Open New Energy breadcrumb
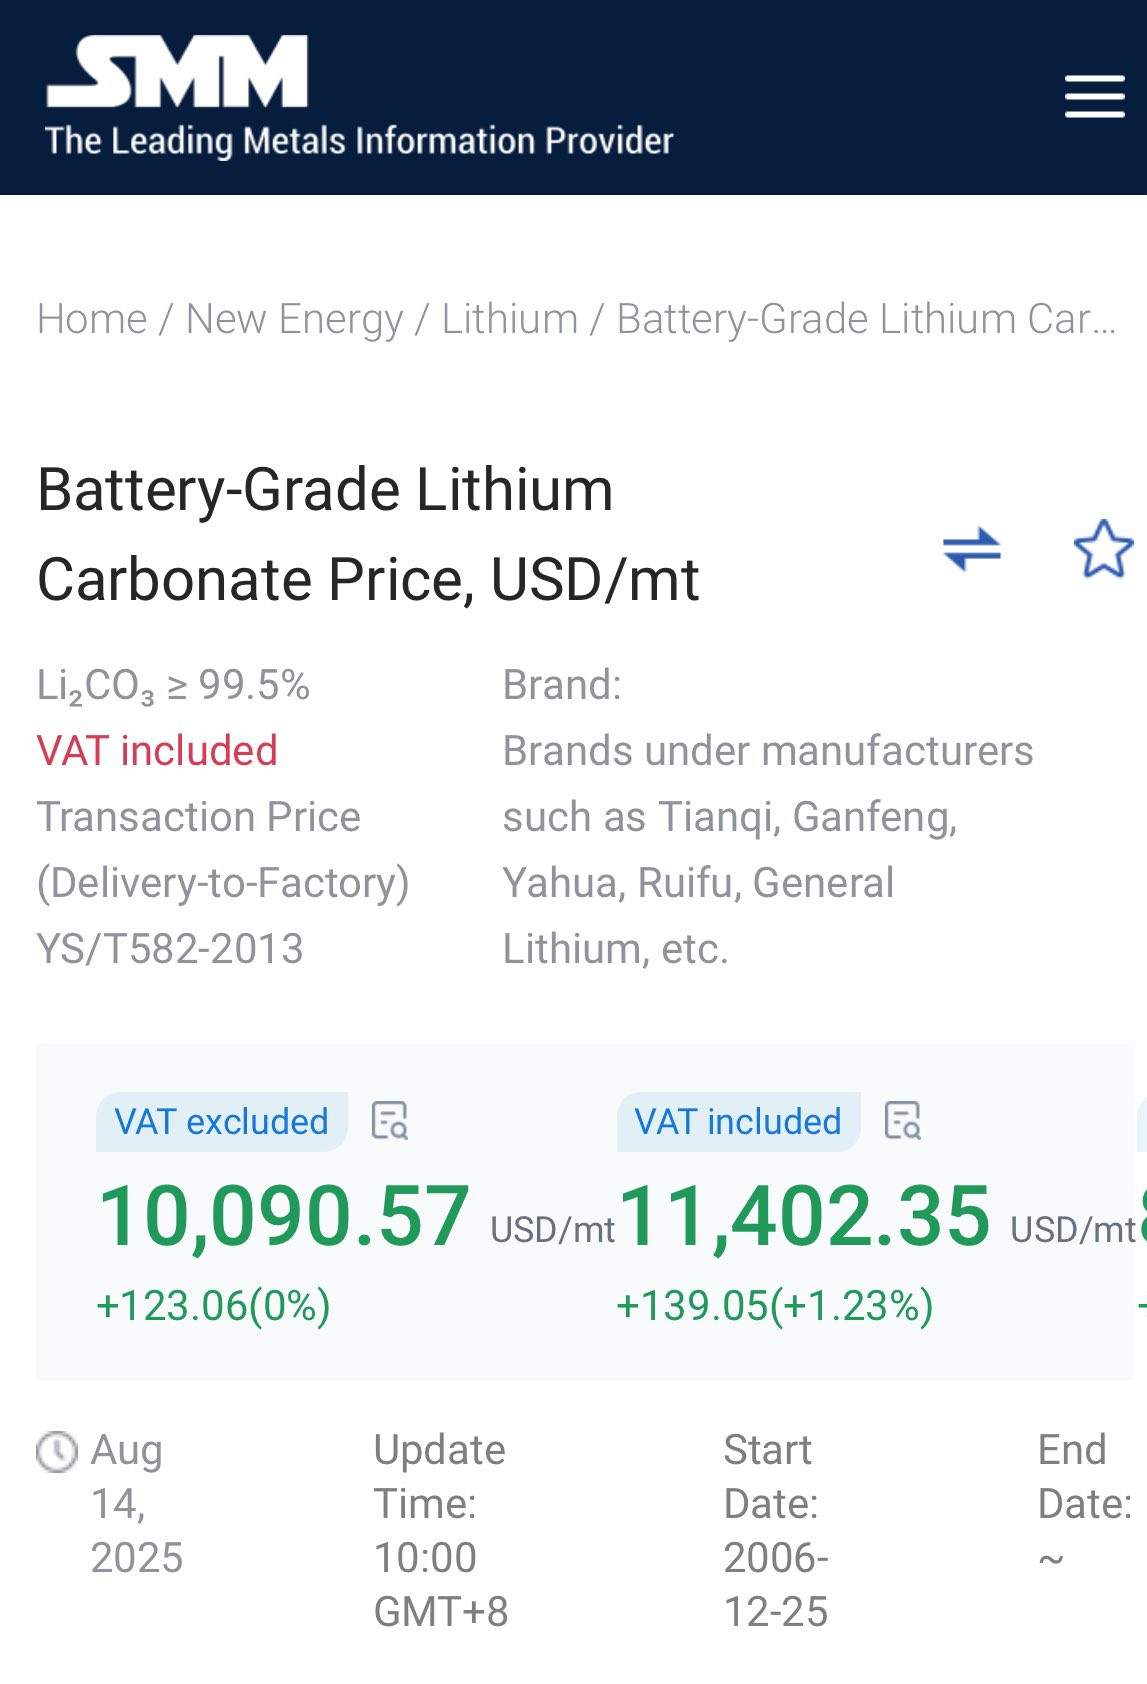Screen dimensions: 1147x1684 [x=295, y=319]
